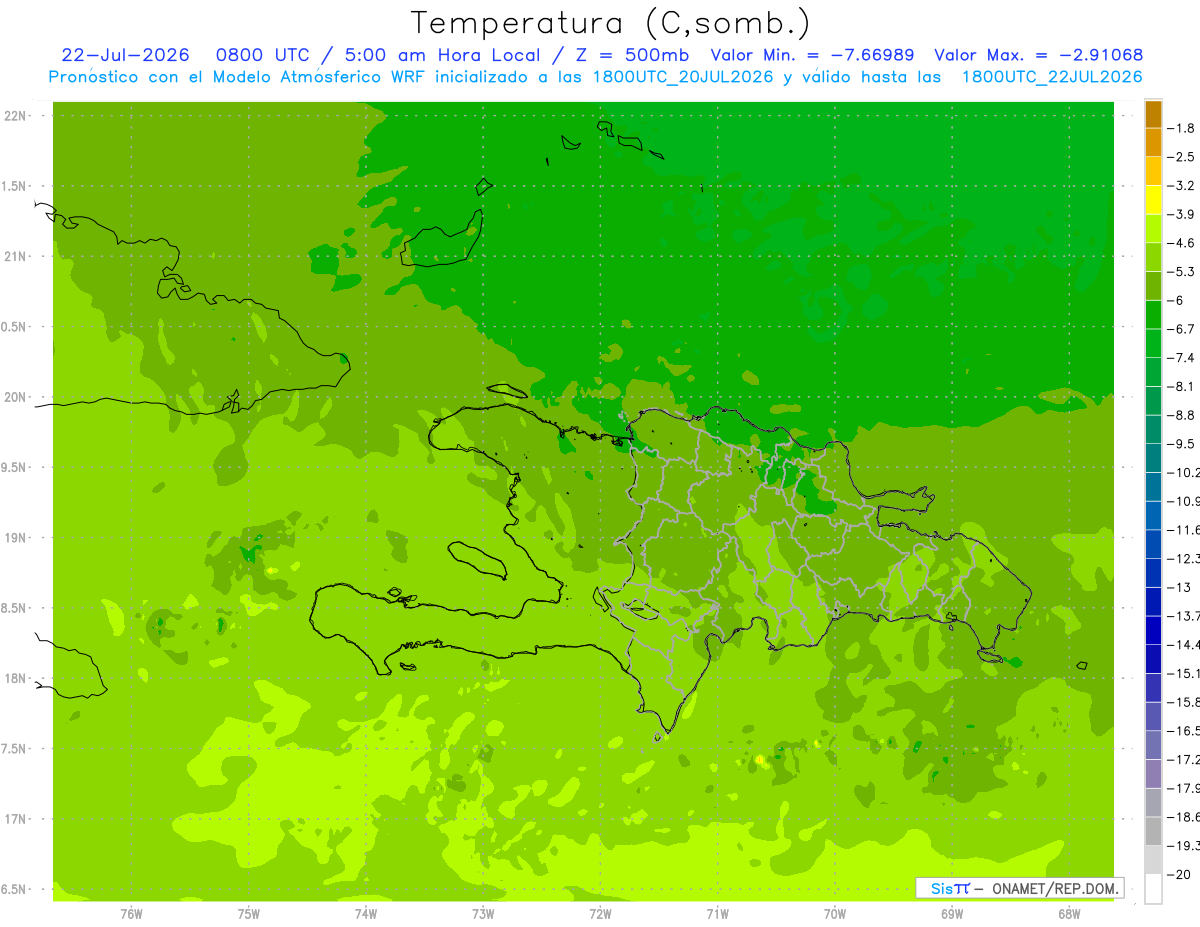Screen dimensions: 1200x927
Task: Click the '-8.1' legend value
Action: click(x=1182, y=386)
